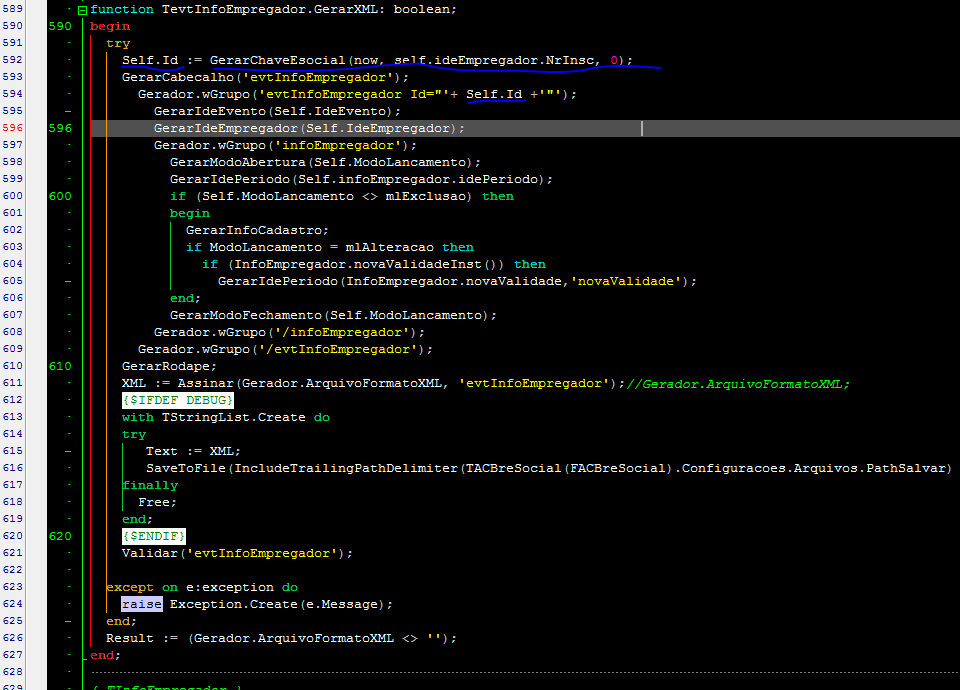Click IncludeTrailingPathDelimiter on line 616
The image size is (960, 690).
click(x=346, y=468)
